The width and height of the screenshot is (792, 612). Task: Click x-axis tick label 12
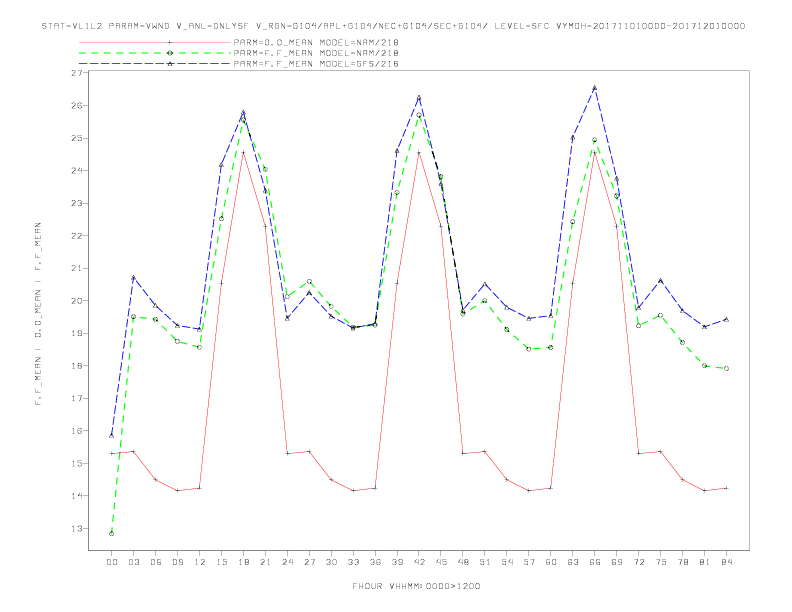coord(200,562)
